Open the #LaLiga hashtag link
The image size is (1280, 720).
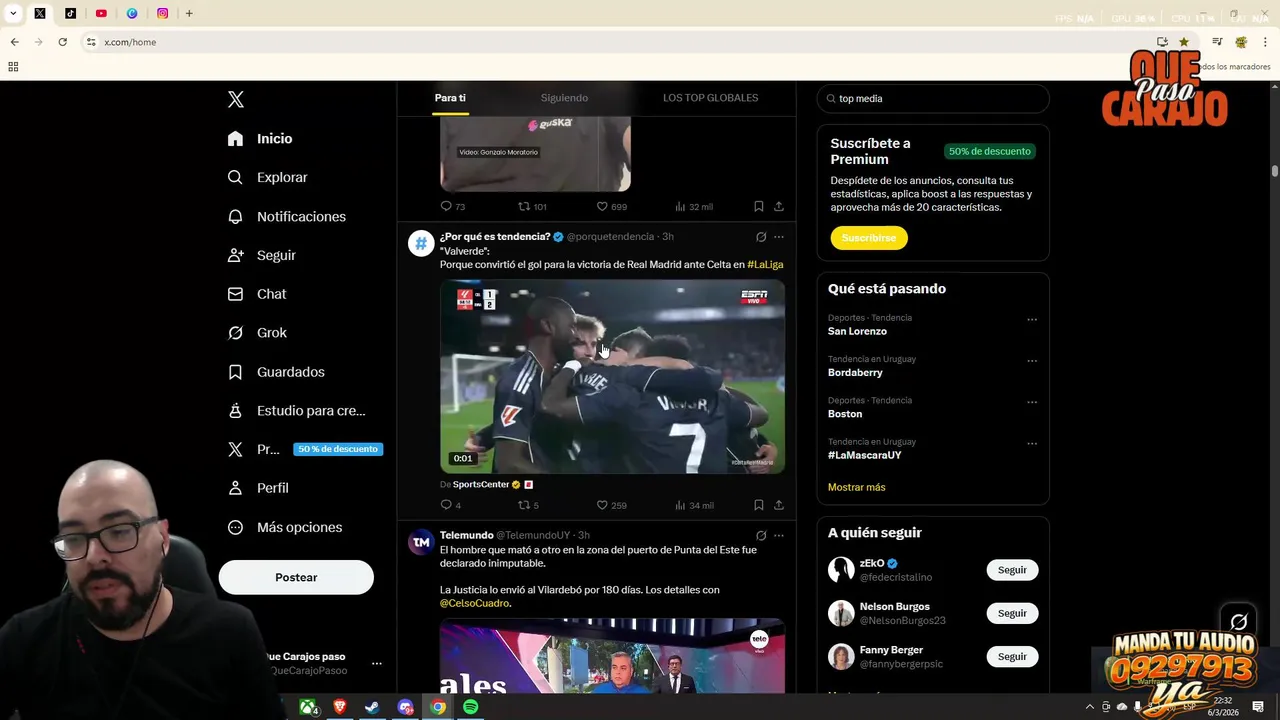765,265
